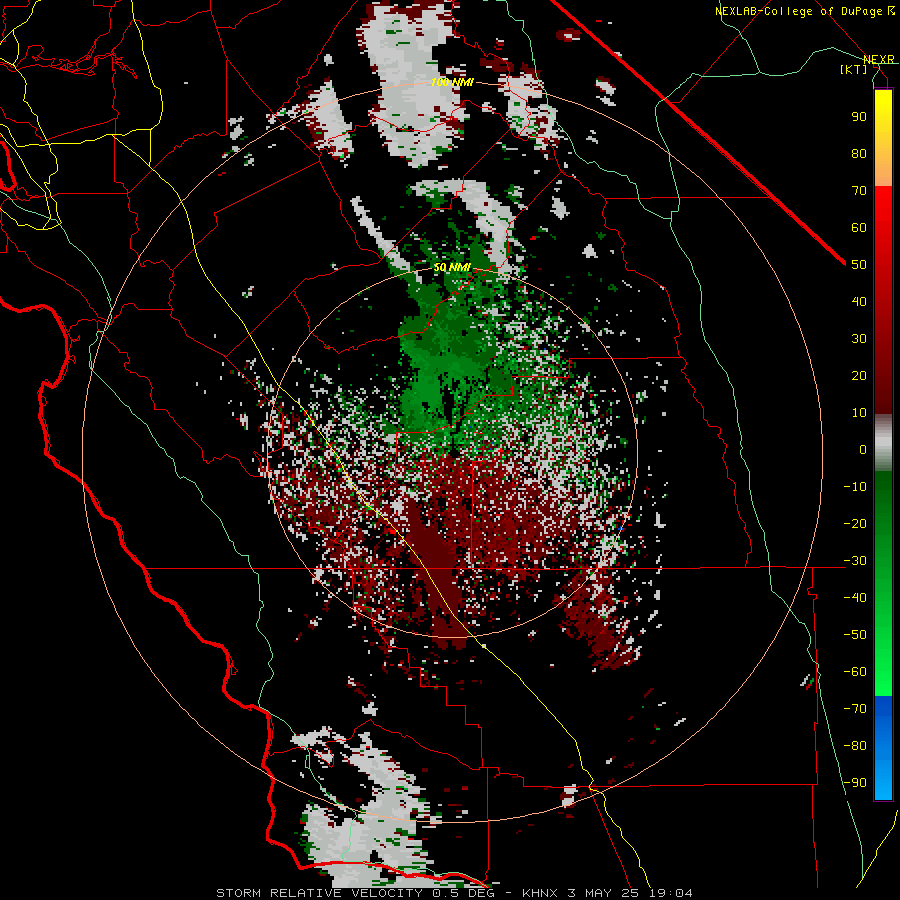Click the -20 value on the velocity scale
The image size is (900, 900).
pos(855,524)
